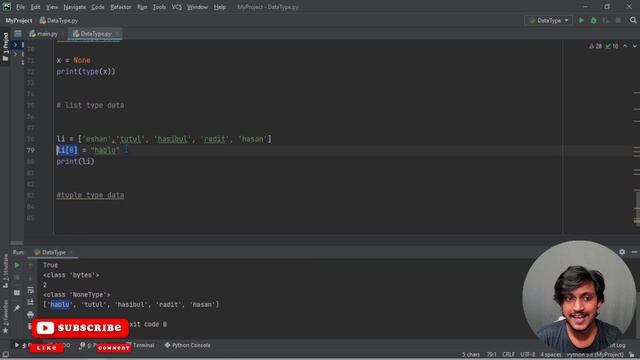Toggle the Favorites tool window on left stripe

pos(5,317)
